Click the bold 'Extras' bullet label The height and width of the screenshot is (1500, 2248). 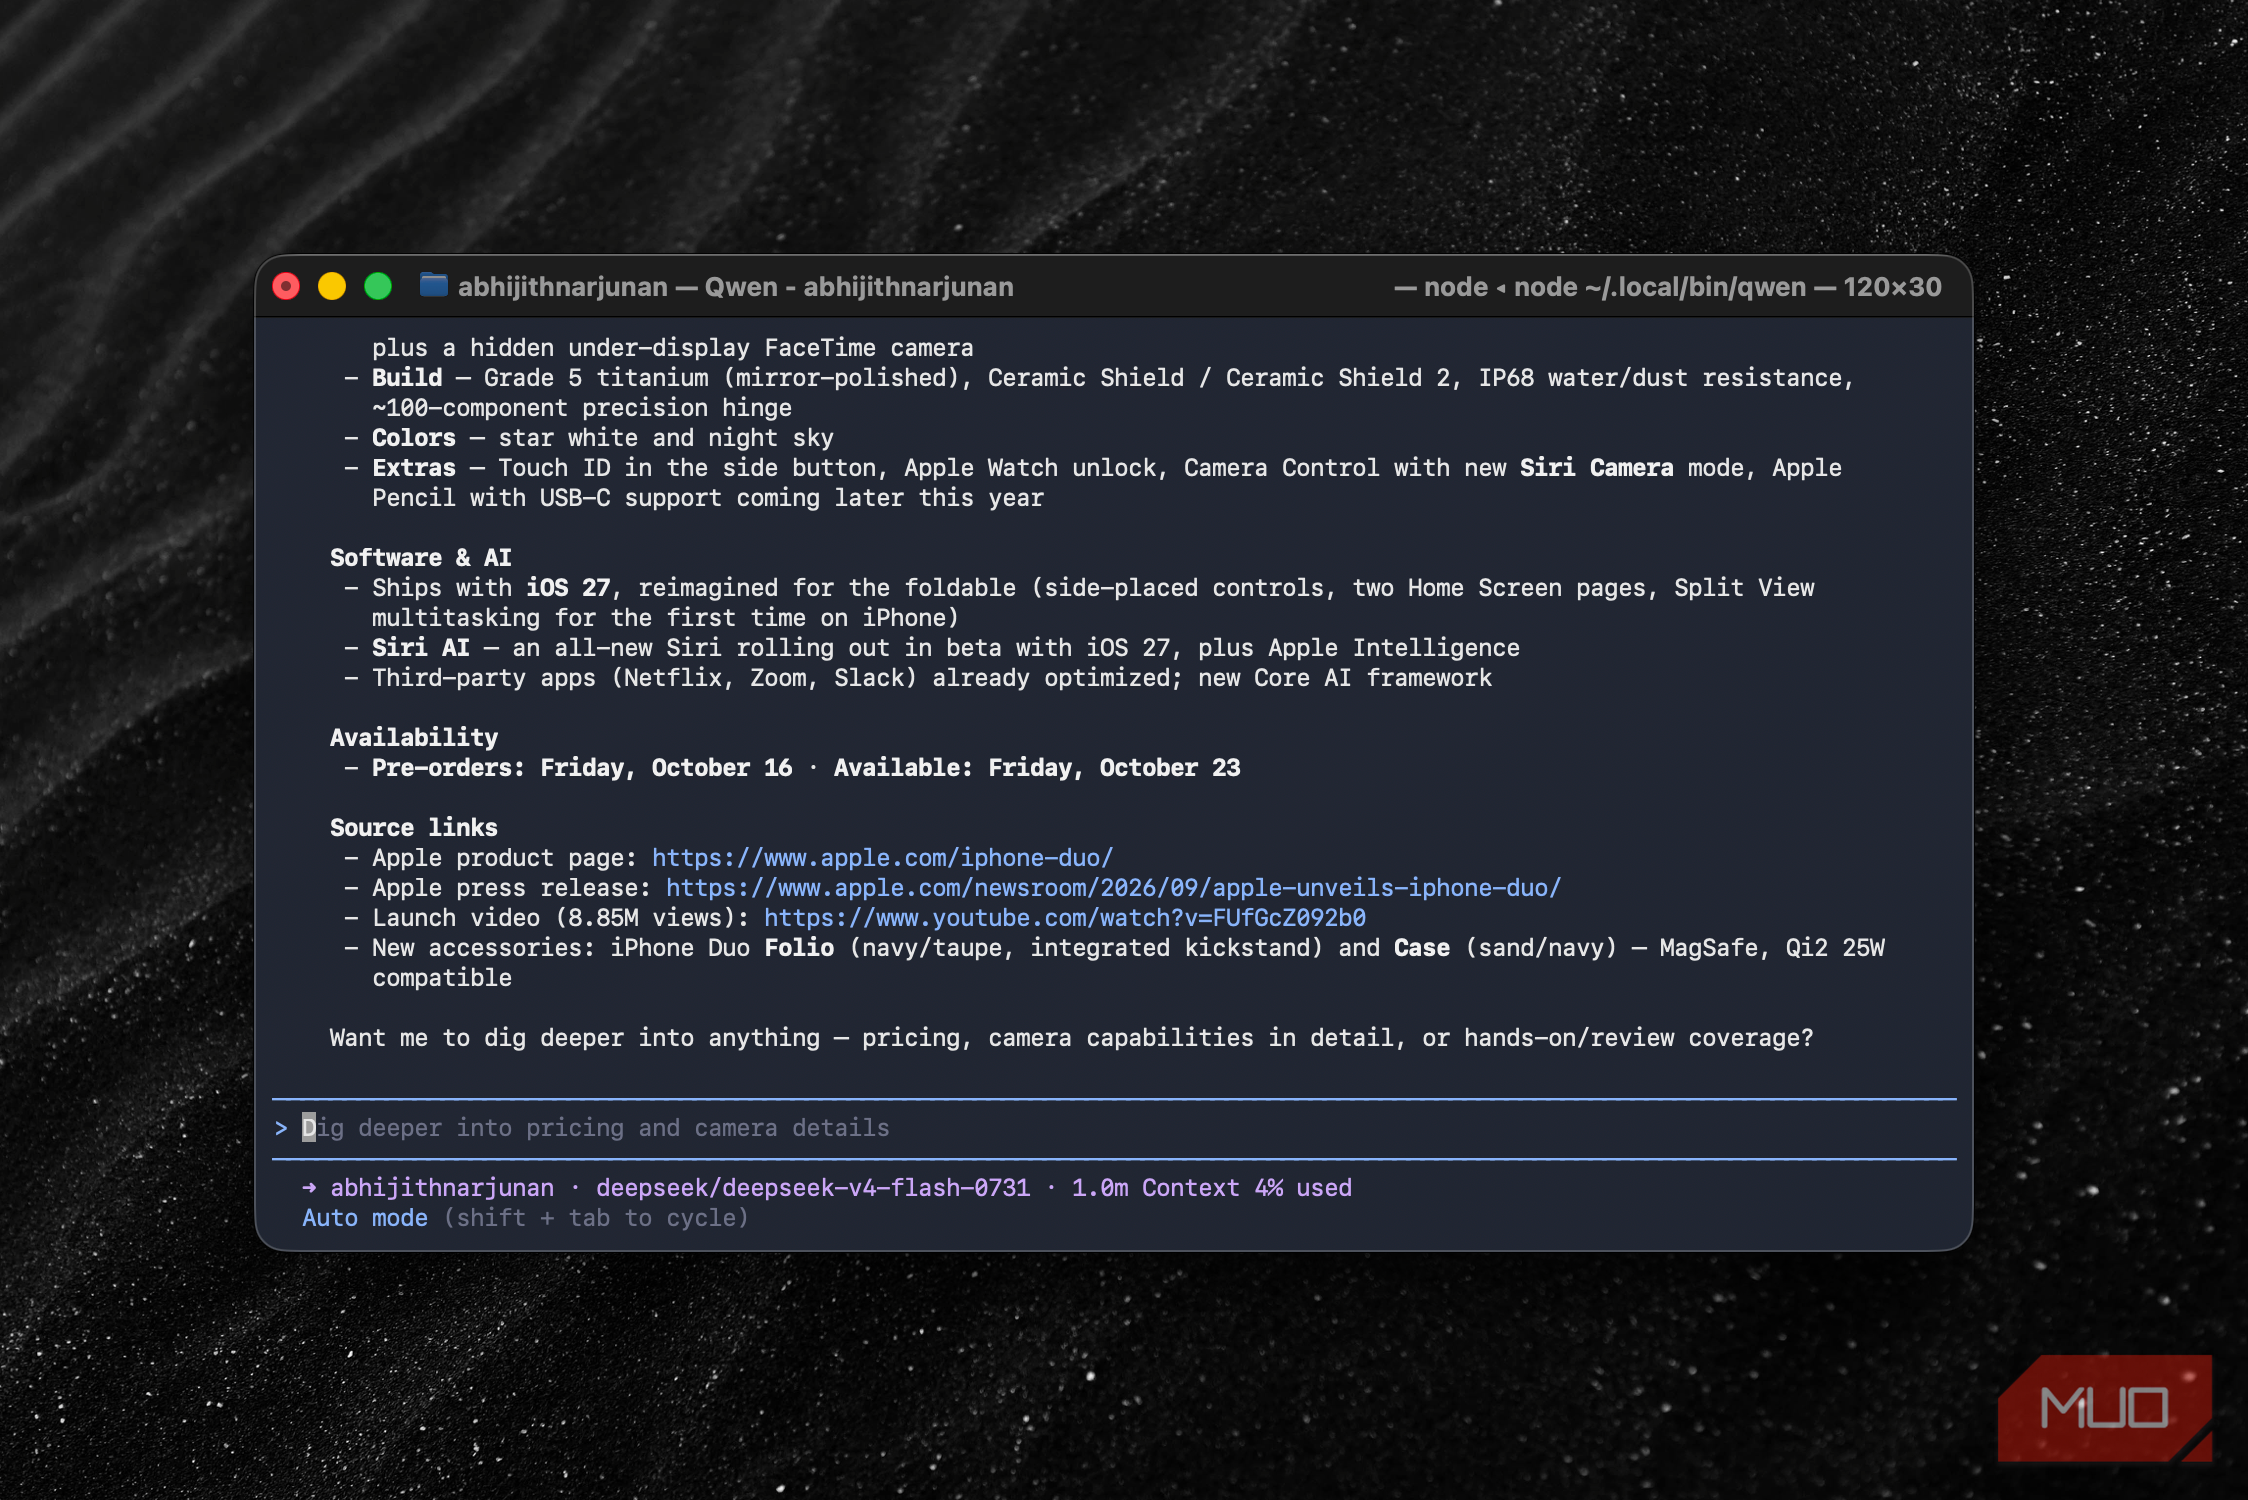[x=414, y=468]
